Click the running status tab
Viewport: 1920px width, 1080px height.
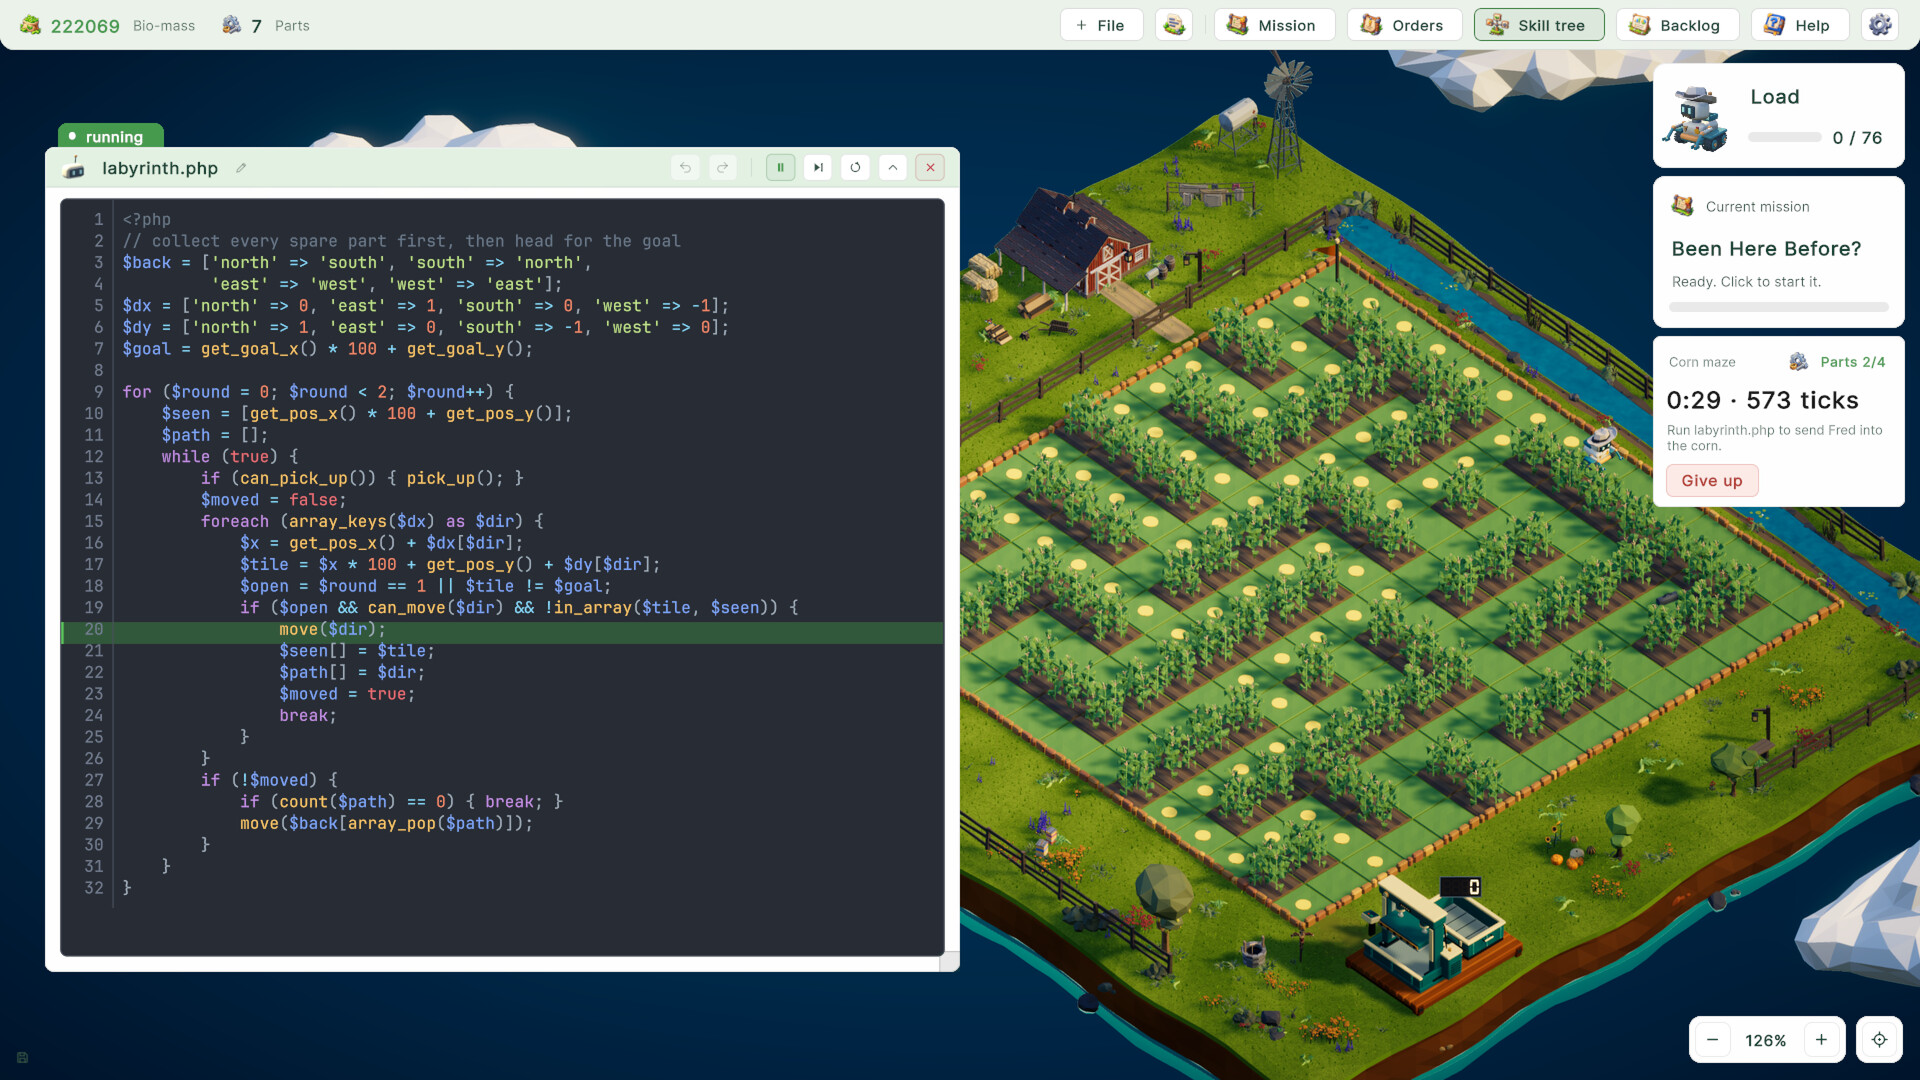pyautogui.click(x=110, y=136)
